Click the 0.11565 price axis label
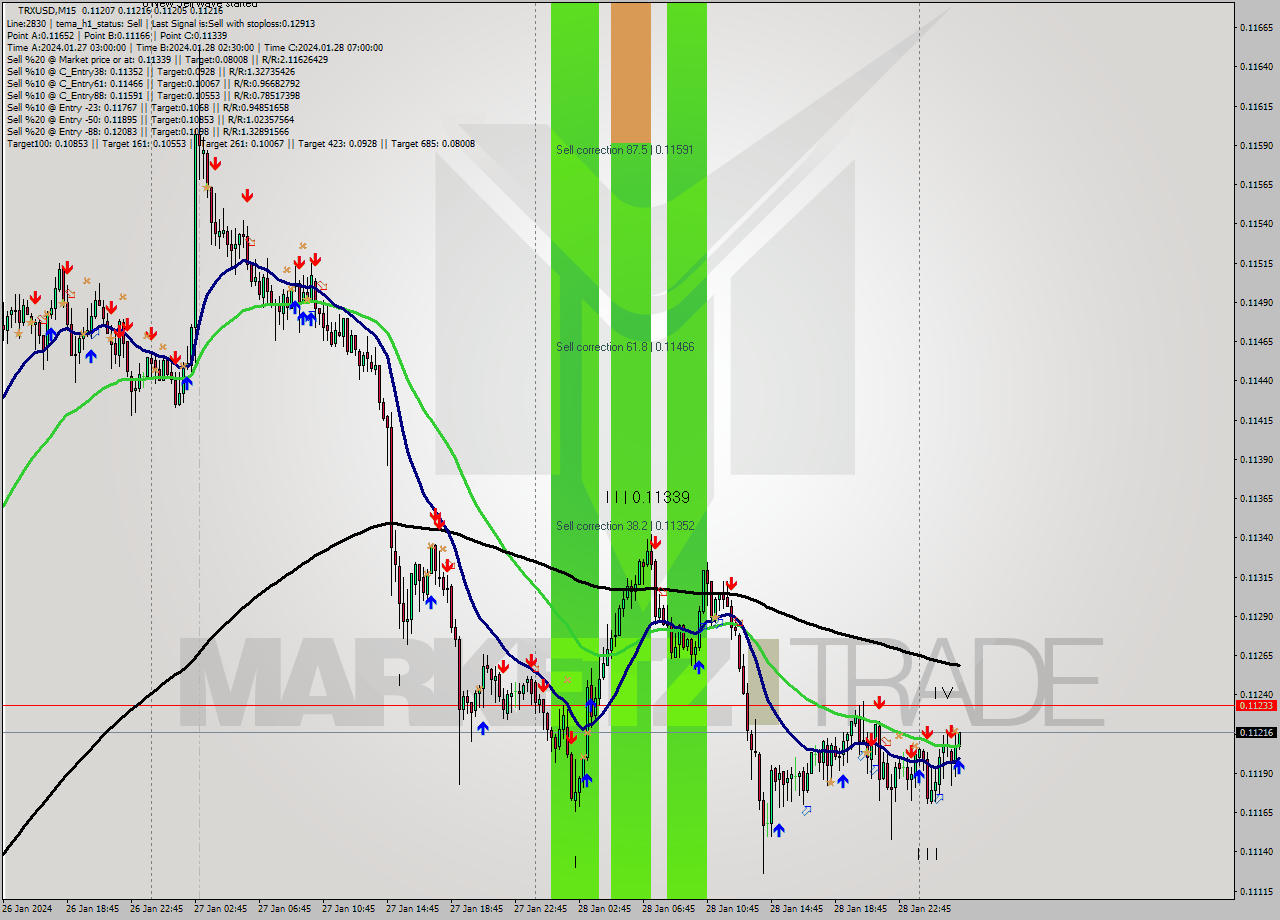The height and width of the screenshot is (920, 1280). coord(1256,184)
